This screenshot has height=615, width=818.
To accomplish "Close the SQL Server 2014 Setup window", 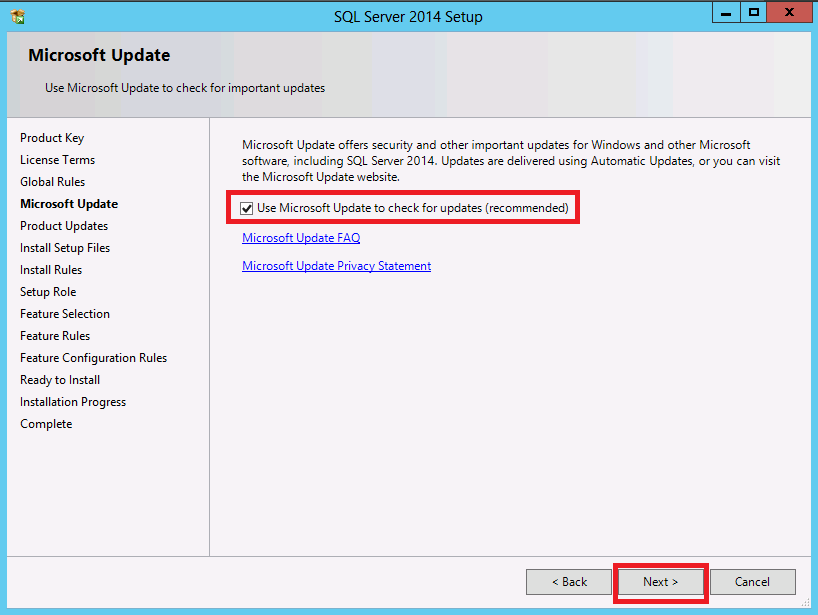I will point(789,13).
